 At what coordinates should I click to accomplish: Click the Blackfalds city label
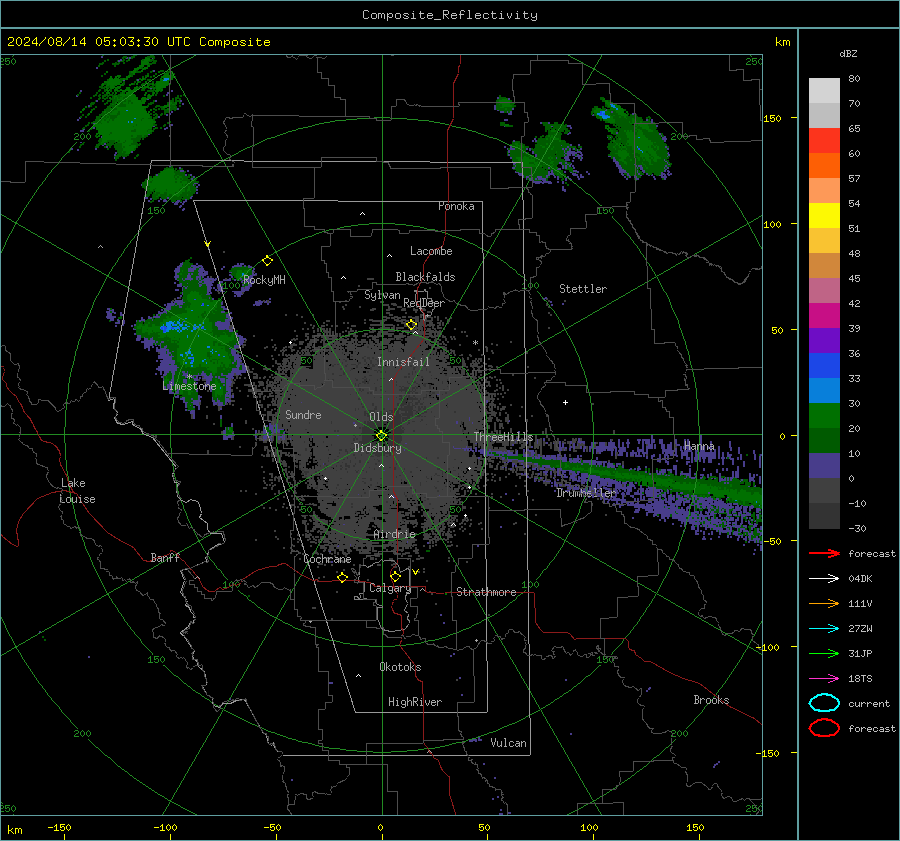tap(425, 277)
